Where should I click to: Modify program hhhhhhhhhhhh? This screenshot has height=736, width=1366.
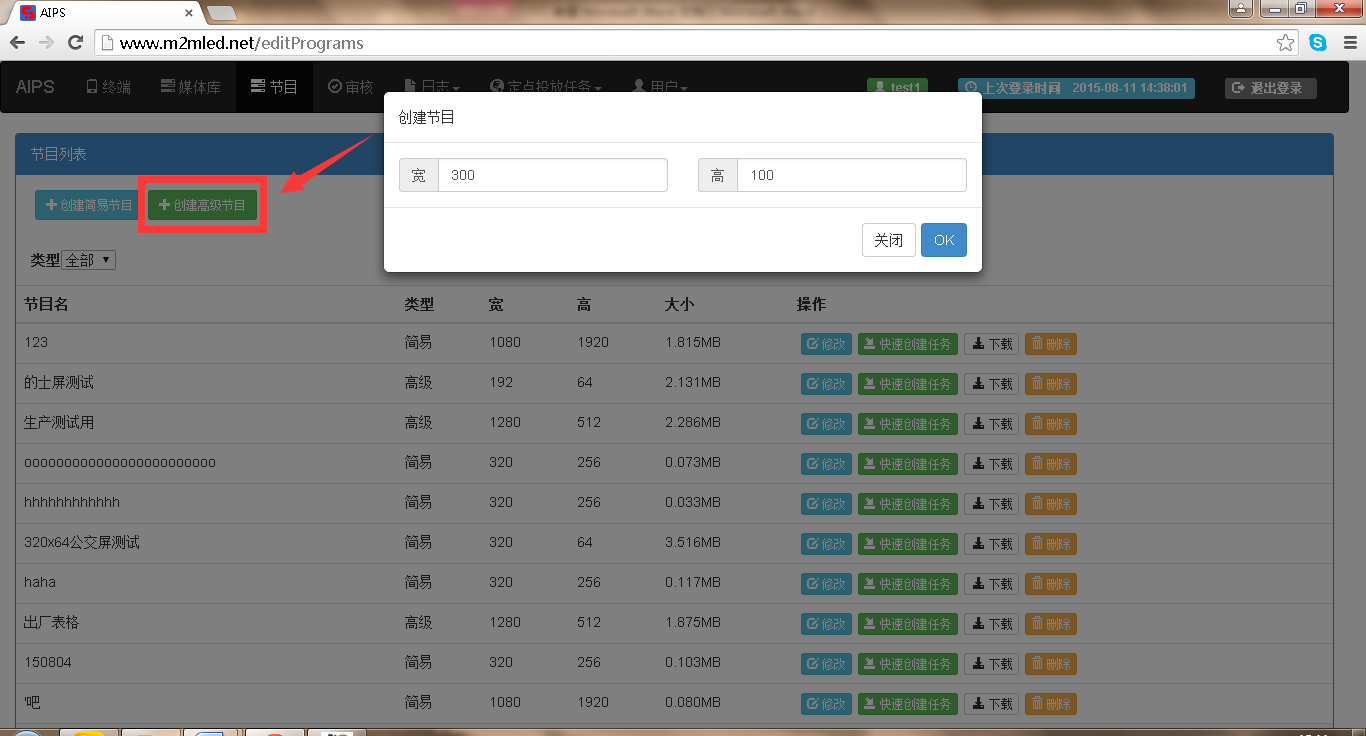click(x=826, y=504)
